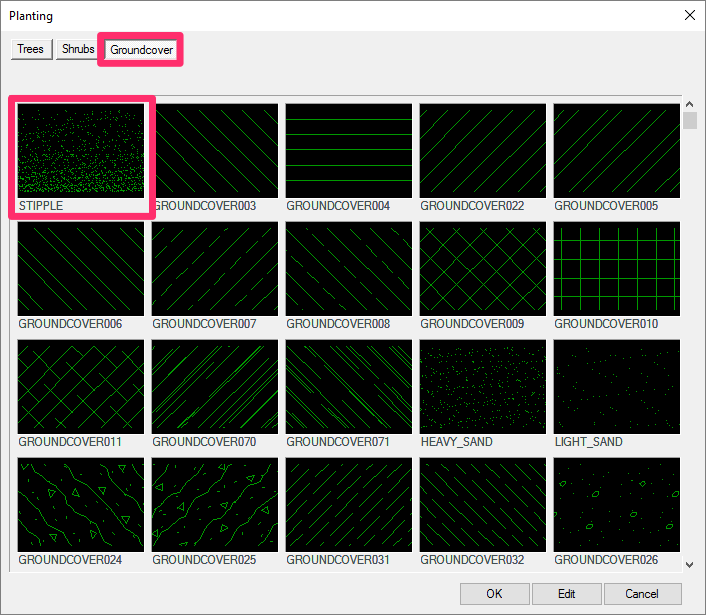Pick the GROUNDCOVER024 wavy triangle pattern
The width and height of the screenshot is (706, 615).
pos(81,505)
